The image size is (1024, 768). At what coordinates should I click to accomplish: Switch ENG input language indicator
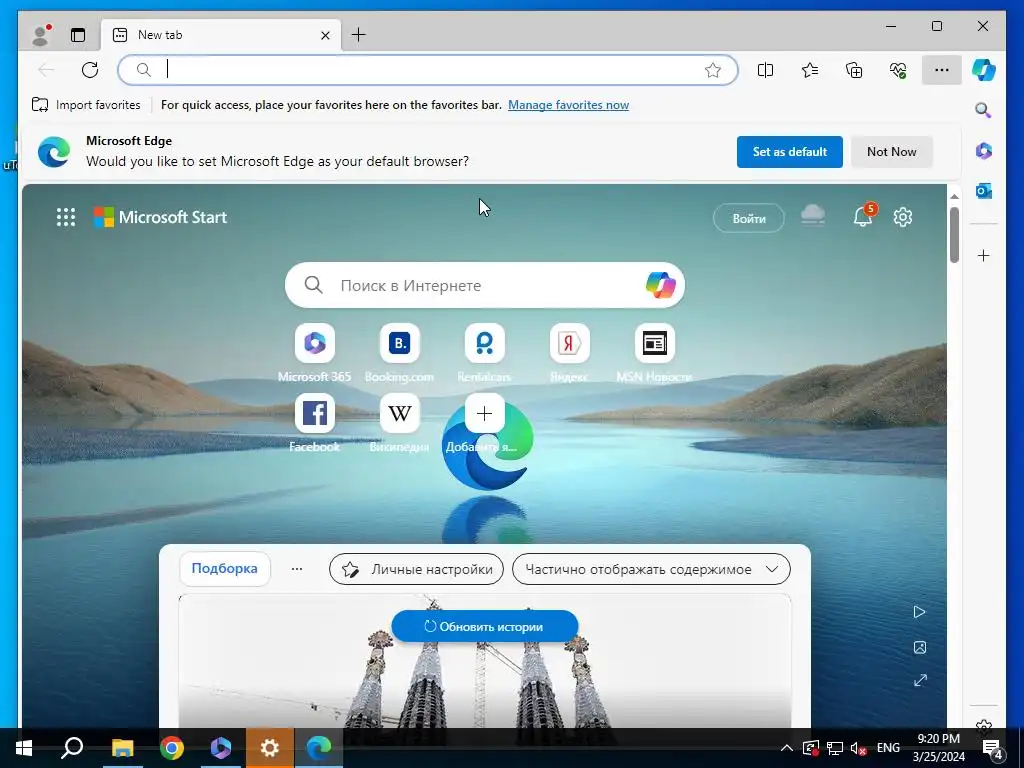point(888,748)
